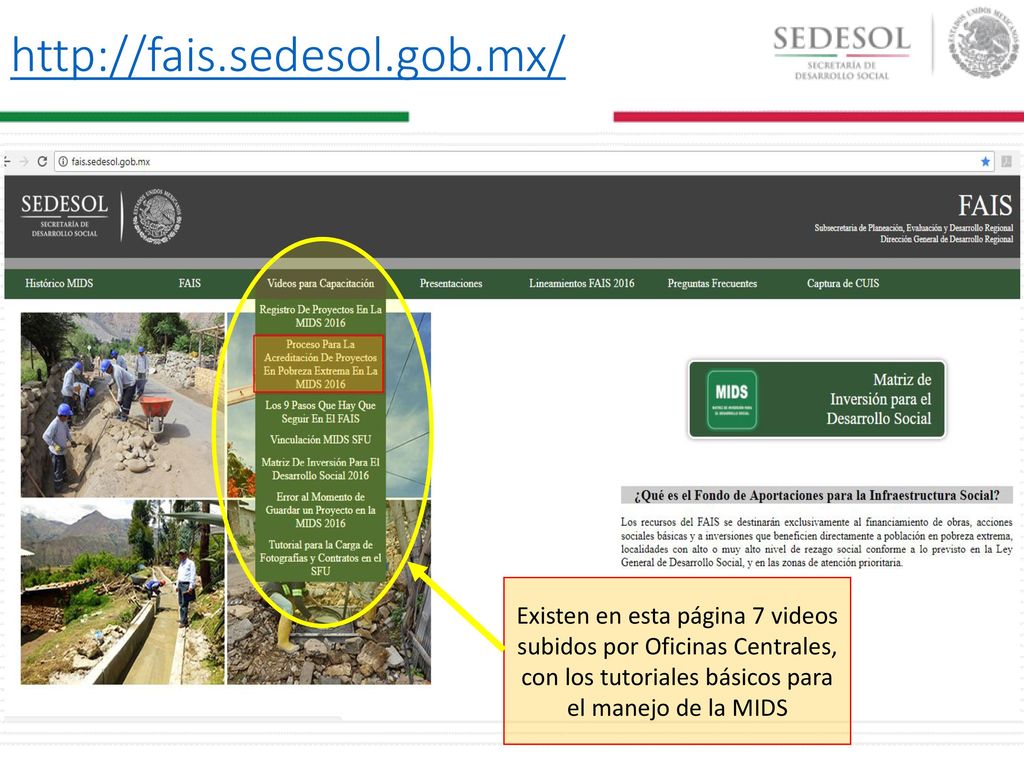Click the MIDS green badge icon

[x=731, y=400]
